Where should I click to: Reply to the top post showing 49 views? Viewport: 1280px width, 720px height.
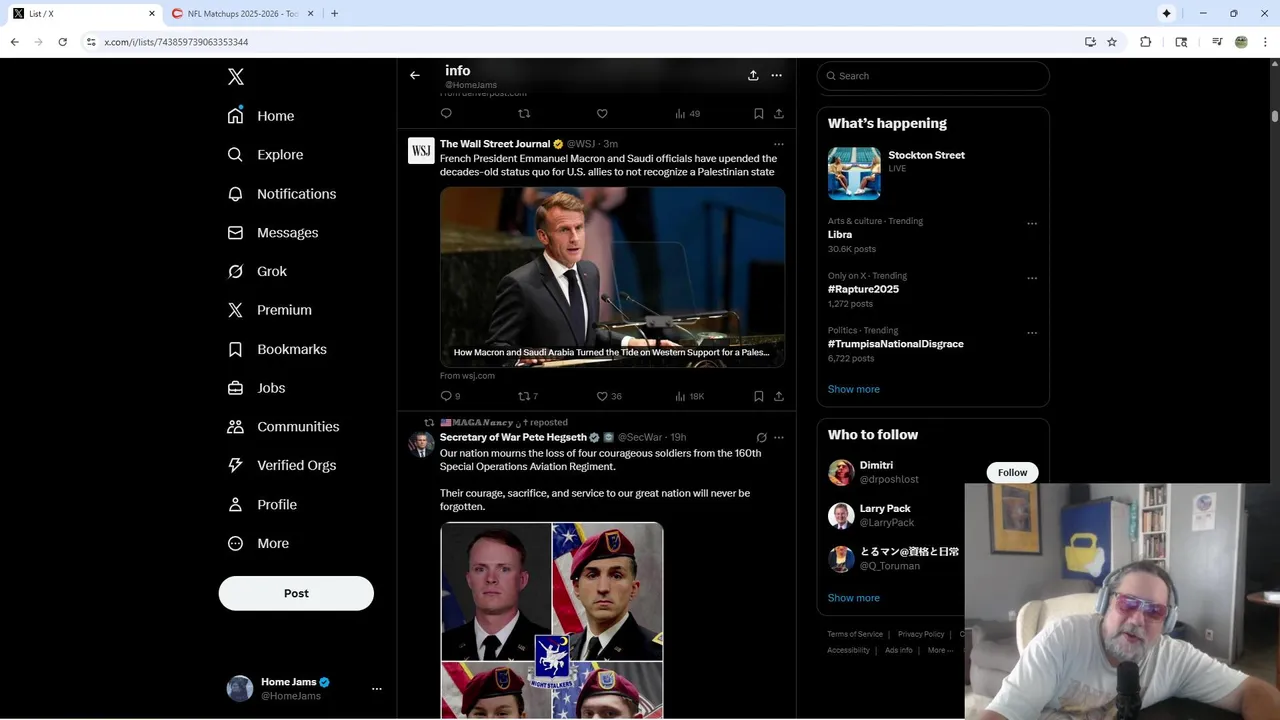[446, 114]
